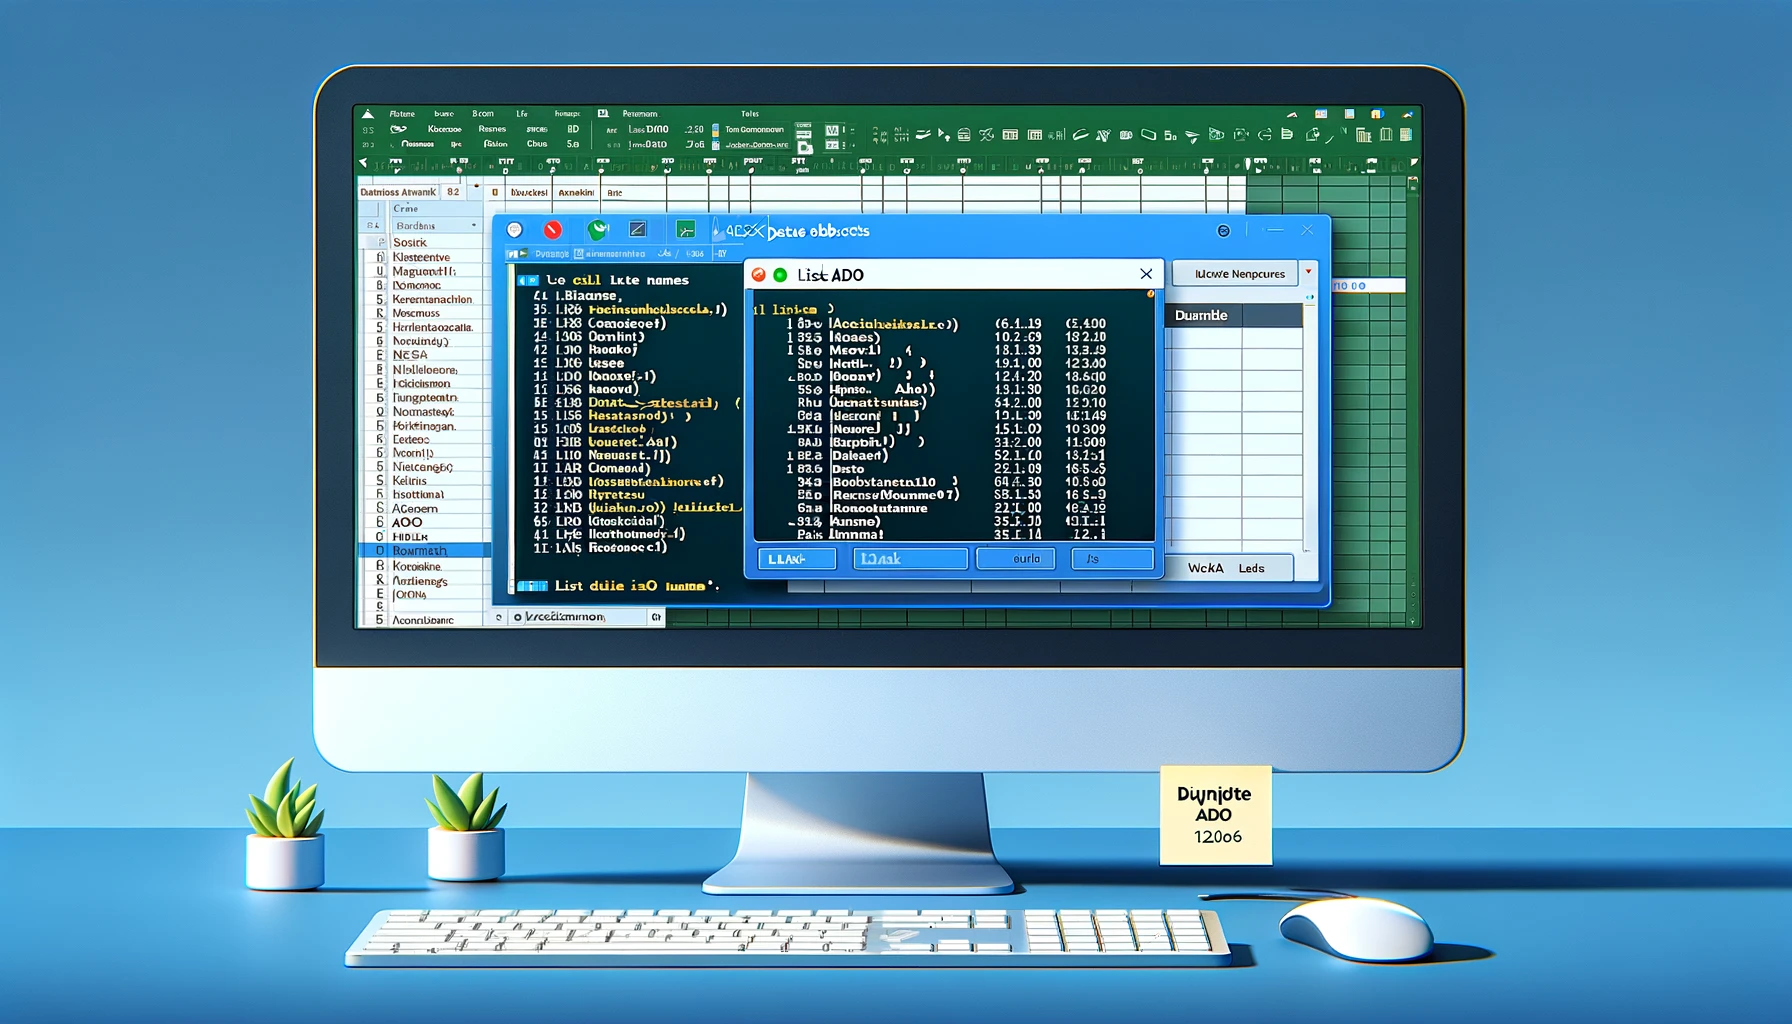Click the 'Le call Lite names' heading
This screenshot has height=1024, width=1792.
pyautogui.click(x=617, y=281)
